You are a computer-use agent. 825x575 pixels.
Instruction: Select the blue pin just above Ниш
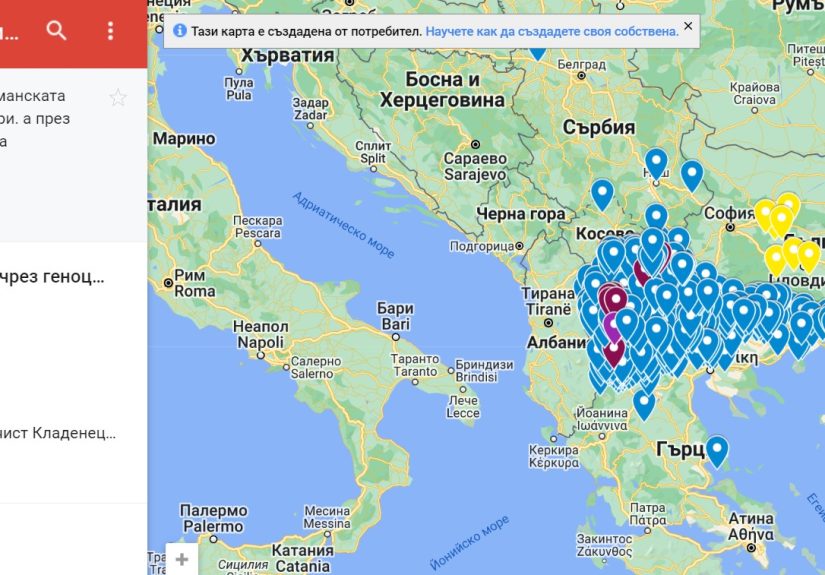click(x=656, y=161)
